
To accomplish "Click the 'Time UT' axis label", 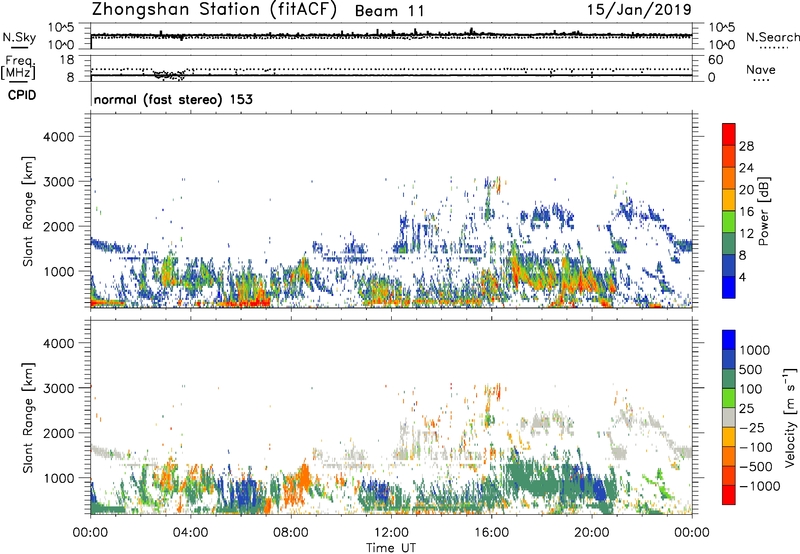I will (391, 548).
